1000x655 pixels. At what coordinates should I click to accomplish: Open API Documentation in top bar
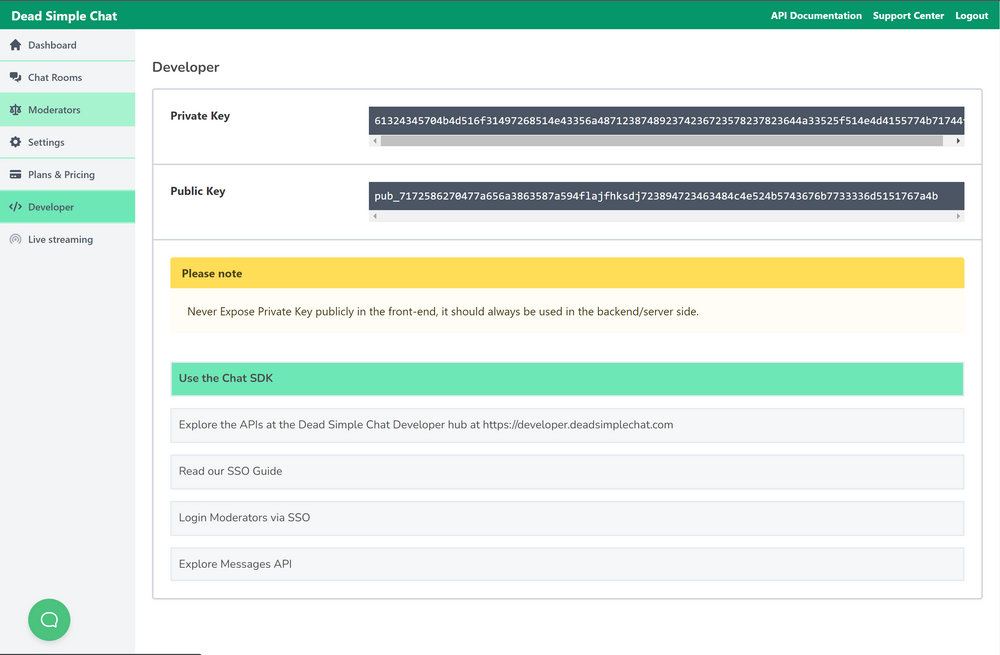(815, 16)
